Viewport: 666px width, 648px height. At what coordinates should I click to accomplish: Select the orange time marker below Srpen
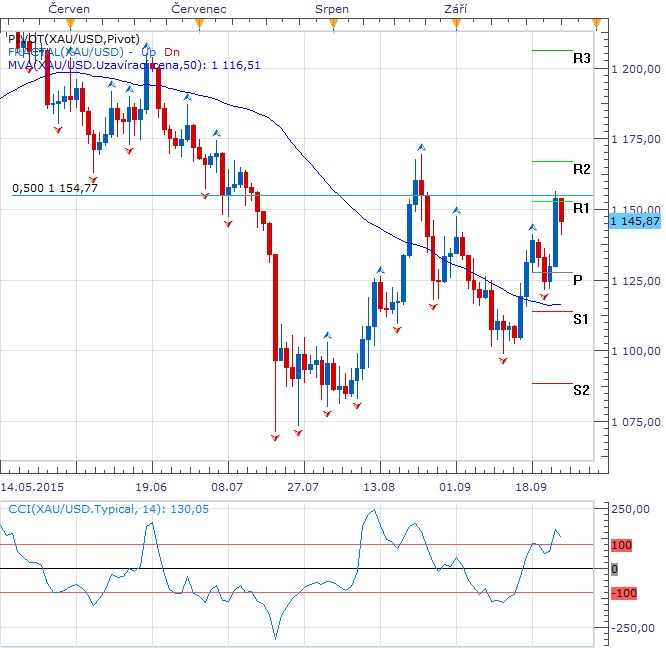331,22
